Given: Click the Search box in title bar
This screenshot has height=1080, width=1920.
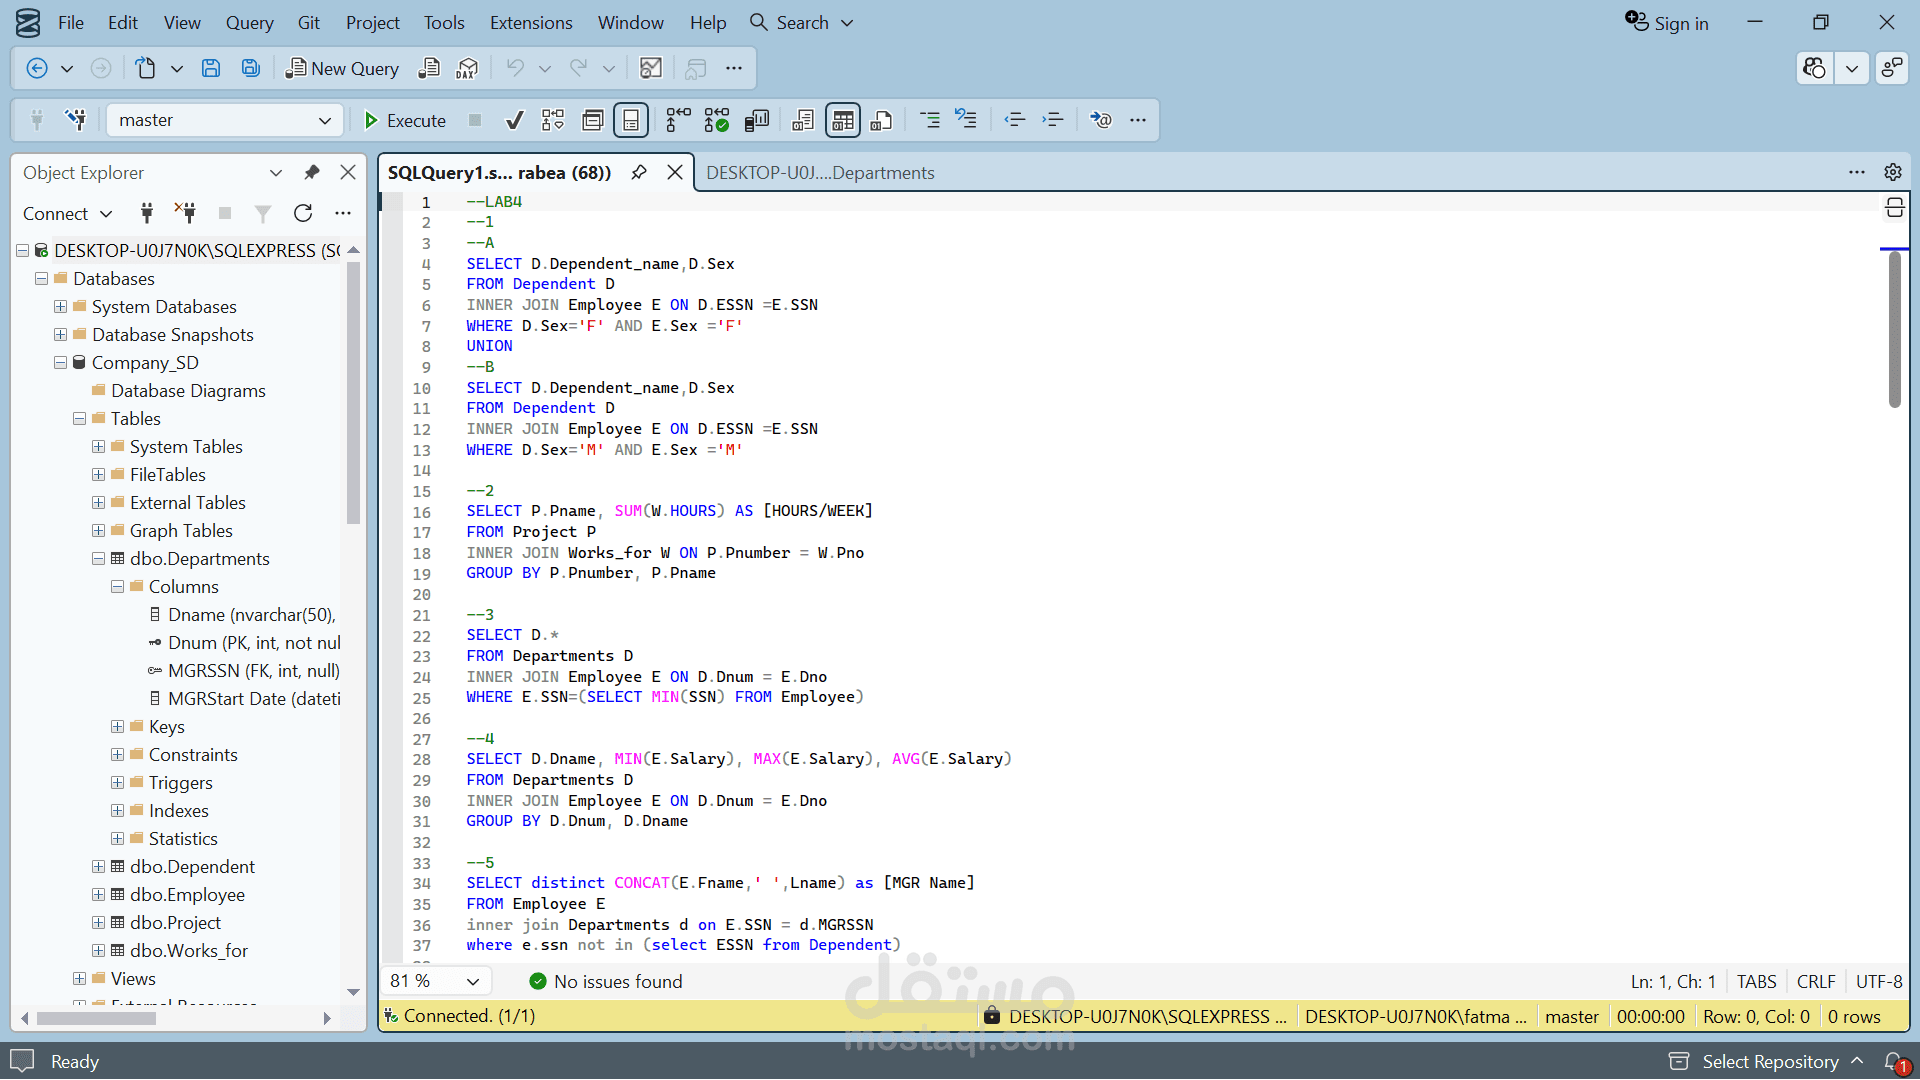Looking at the screenshot, I should point(801,22).
